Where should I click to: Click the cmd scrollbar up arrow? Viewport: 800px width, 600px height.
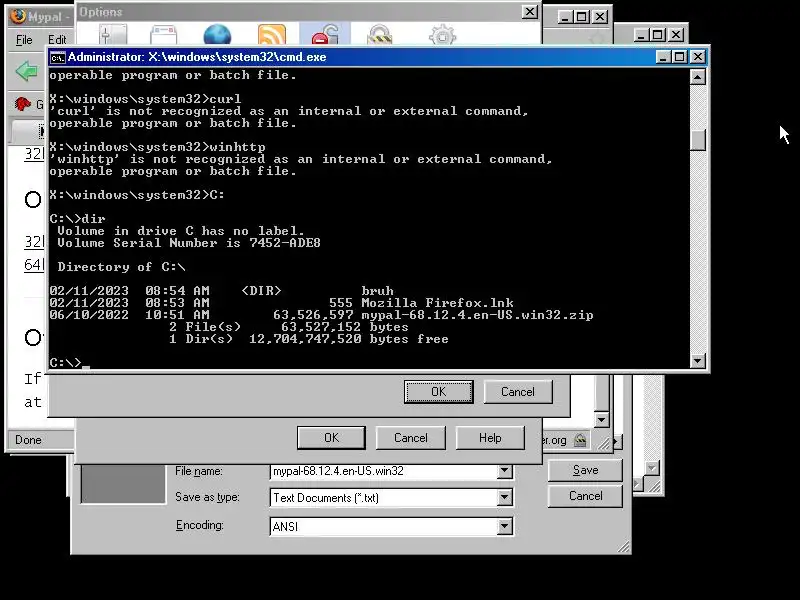pos(698,77)
